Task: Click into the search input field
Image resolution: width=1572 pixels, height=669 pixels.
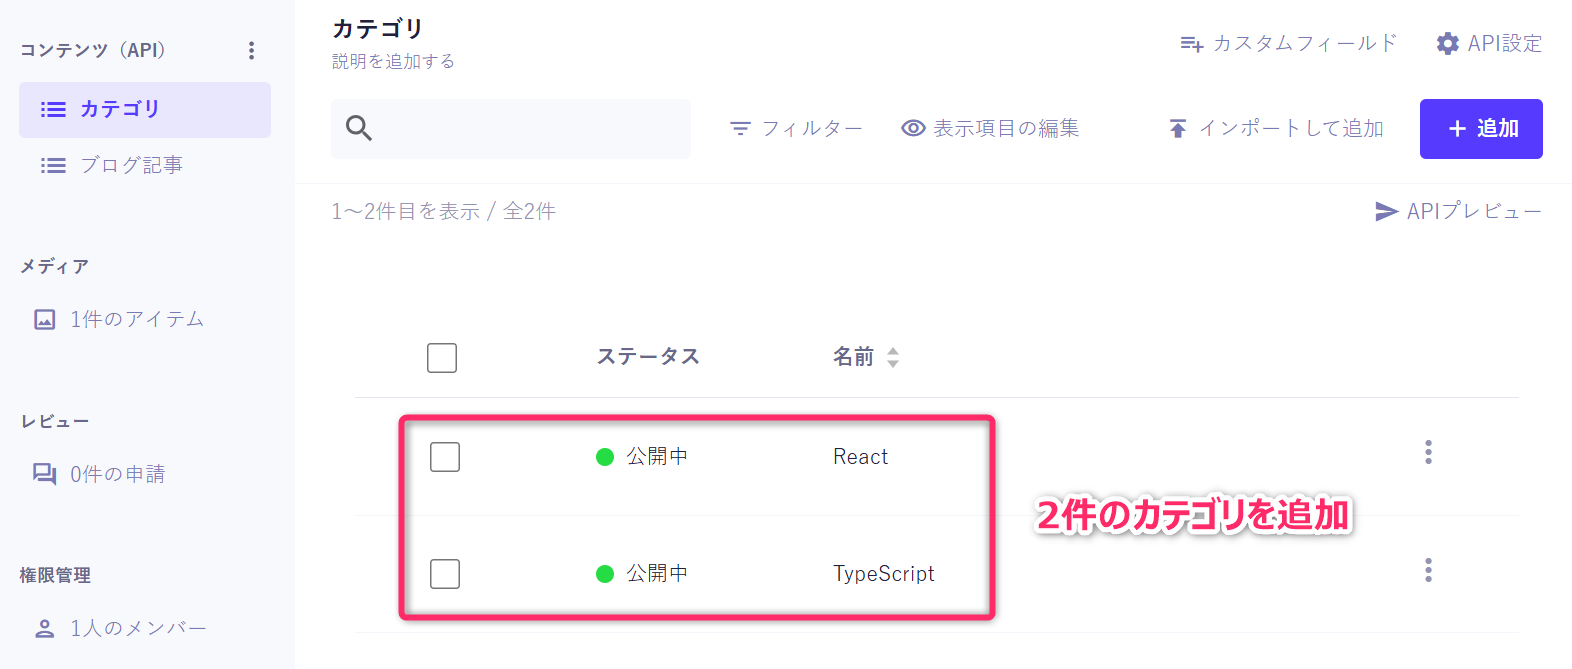Action: click(530, 129)
